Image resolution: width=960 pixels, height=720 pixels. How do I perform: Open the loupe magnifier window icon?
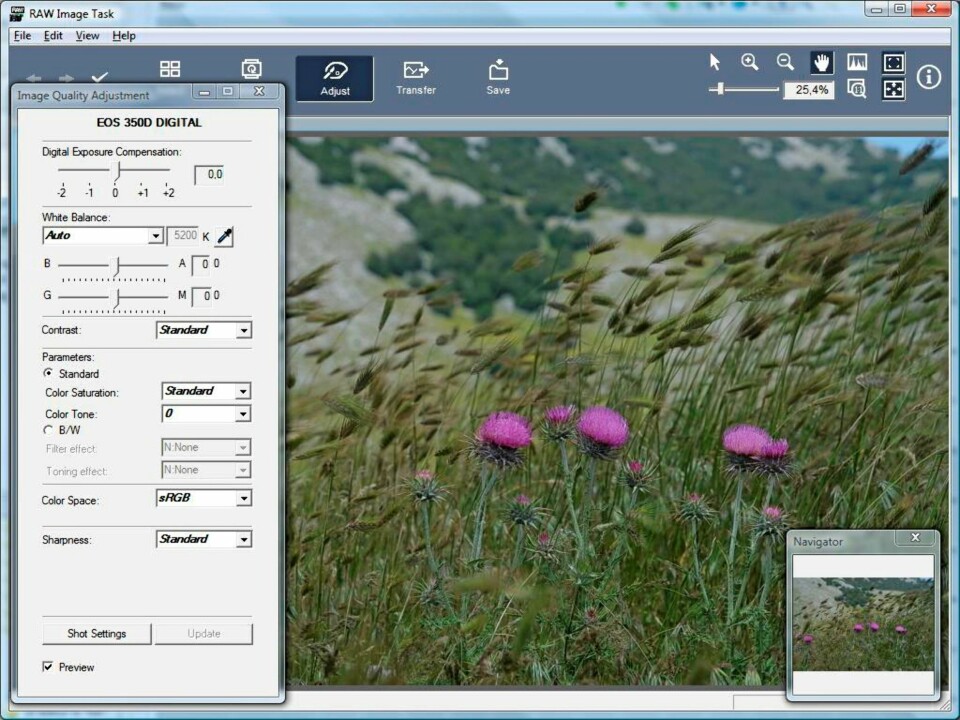(x=857, y=89)
